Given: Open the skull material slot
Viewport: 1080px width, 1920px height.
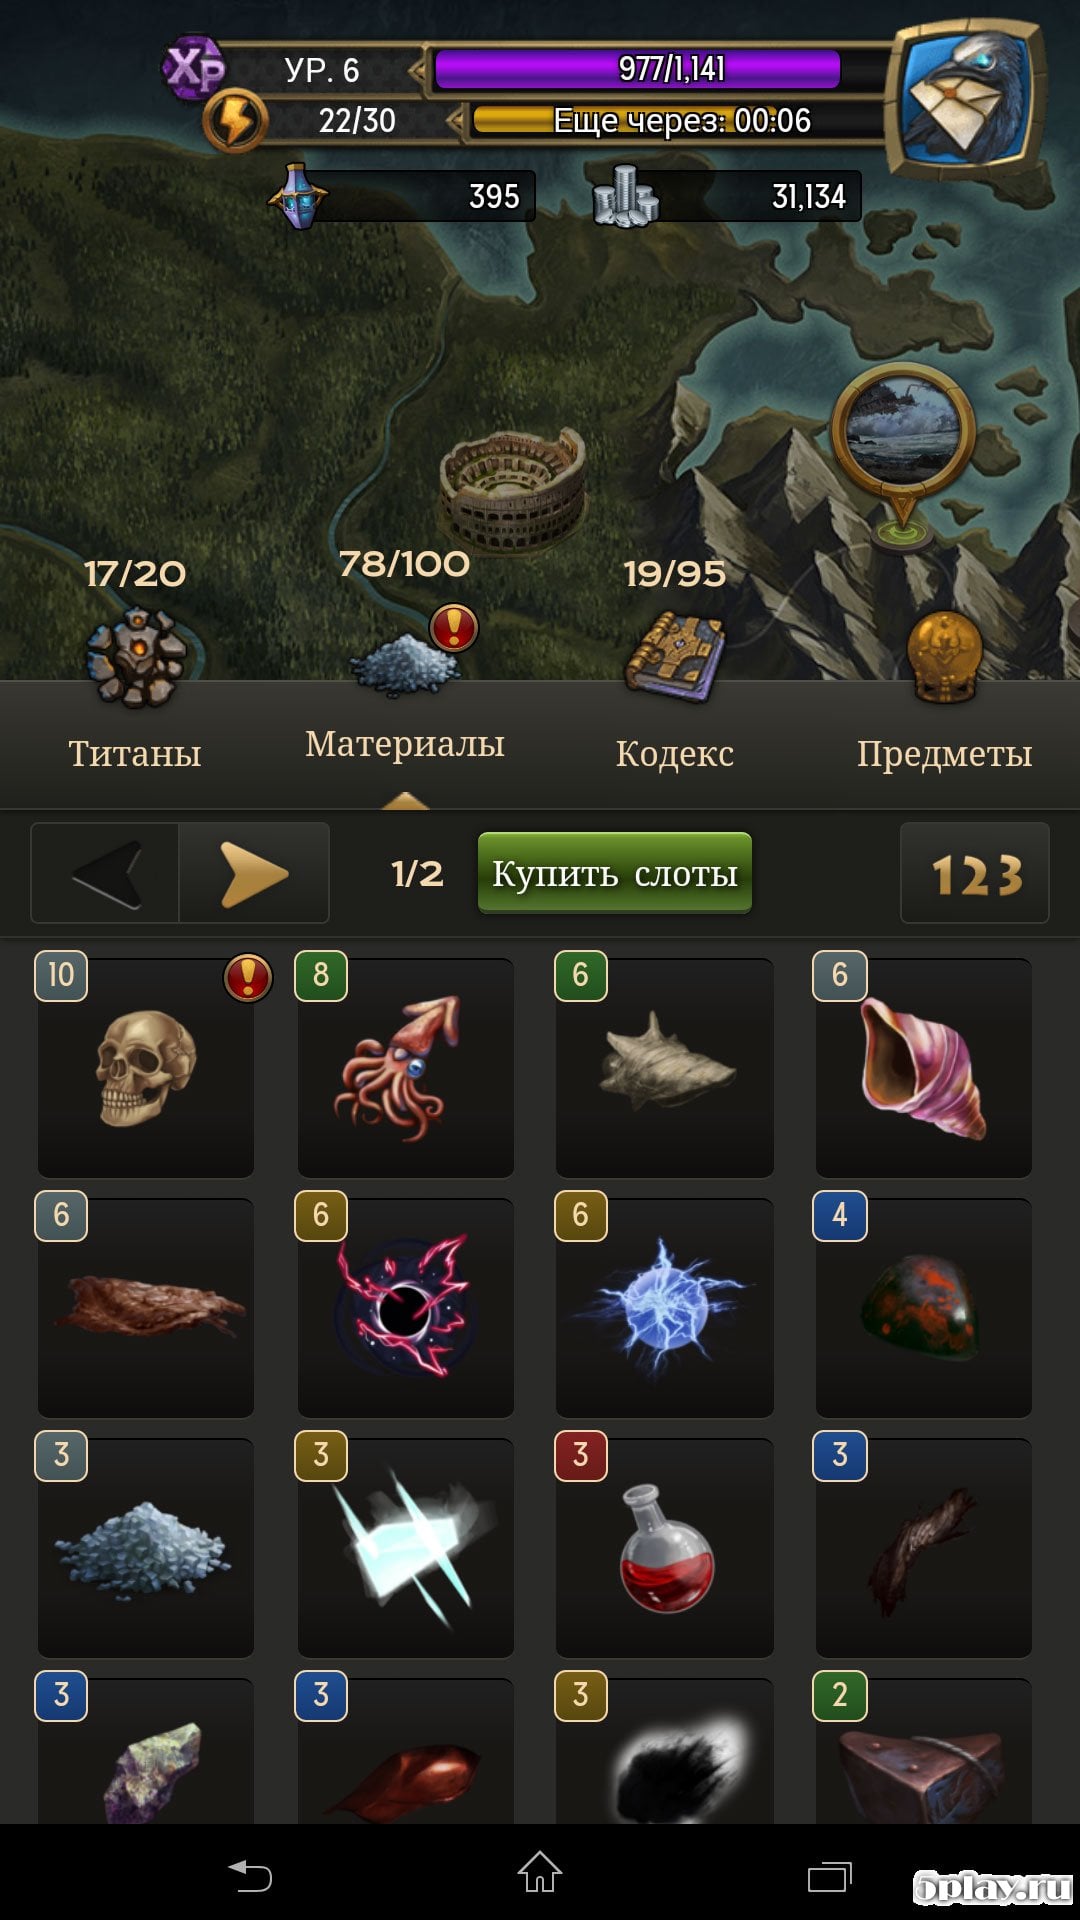Looking at the screenshot, I should pos(146,1068).
